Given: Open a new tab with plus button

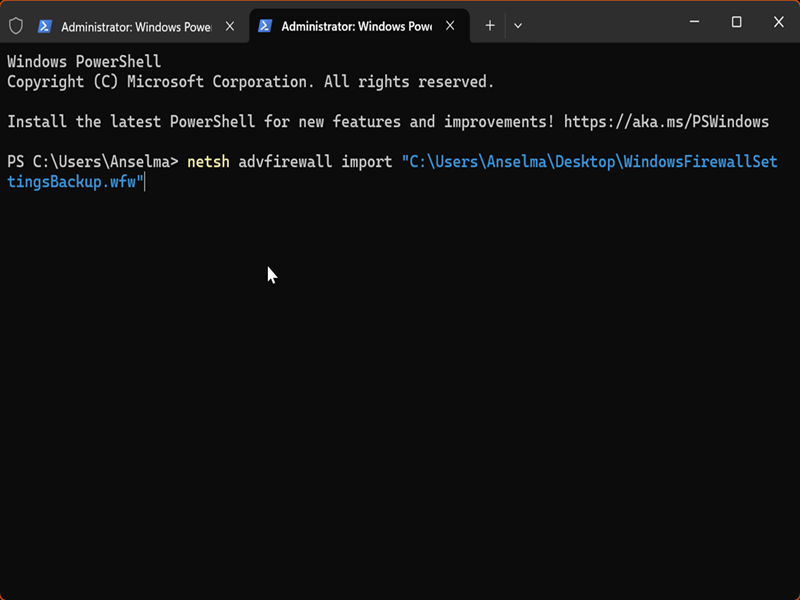Looking at the screenshot, I should (490, 26).
